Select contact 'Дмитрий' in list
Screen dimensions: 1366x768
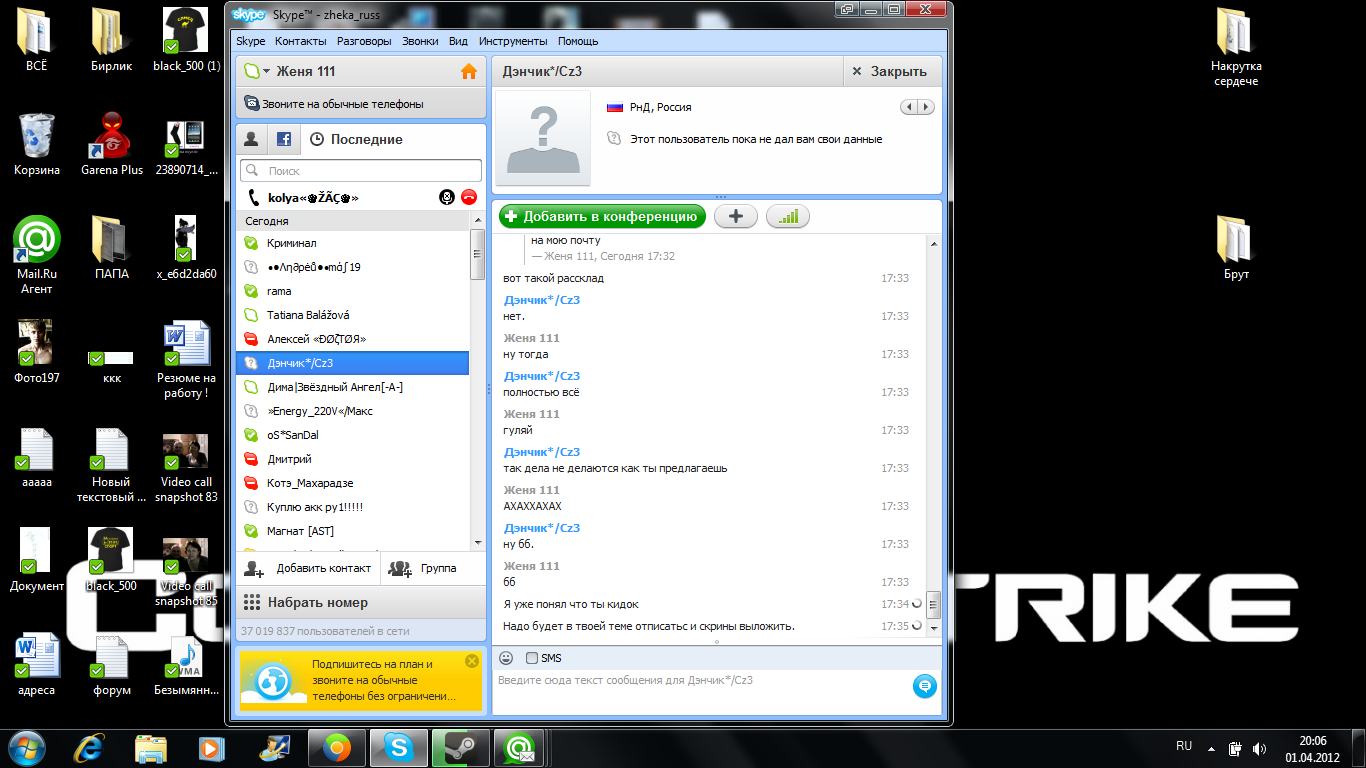click(352, 459)
